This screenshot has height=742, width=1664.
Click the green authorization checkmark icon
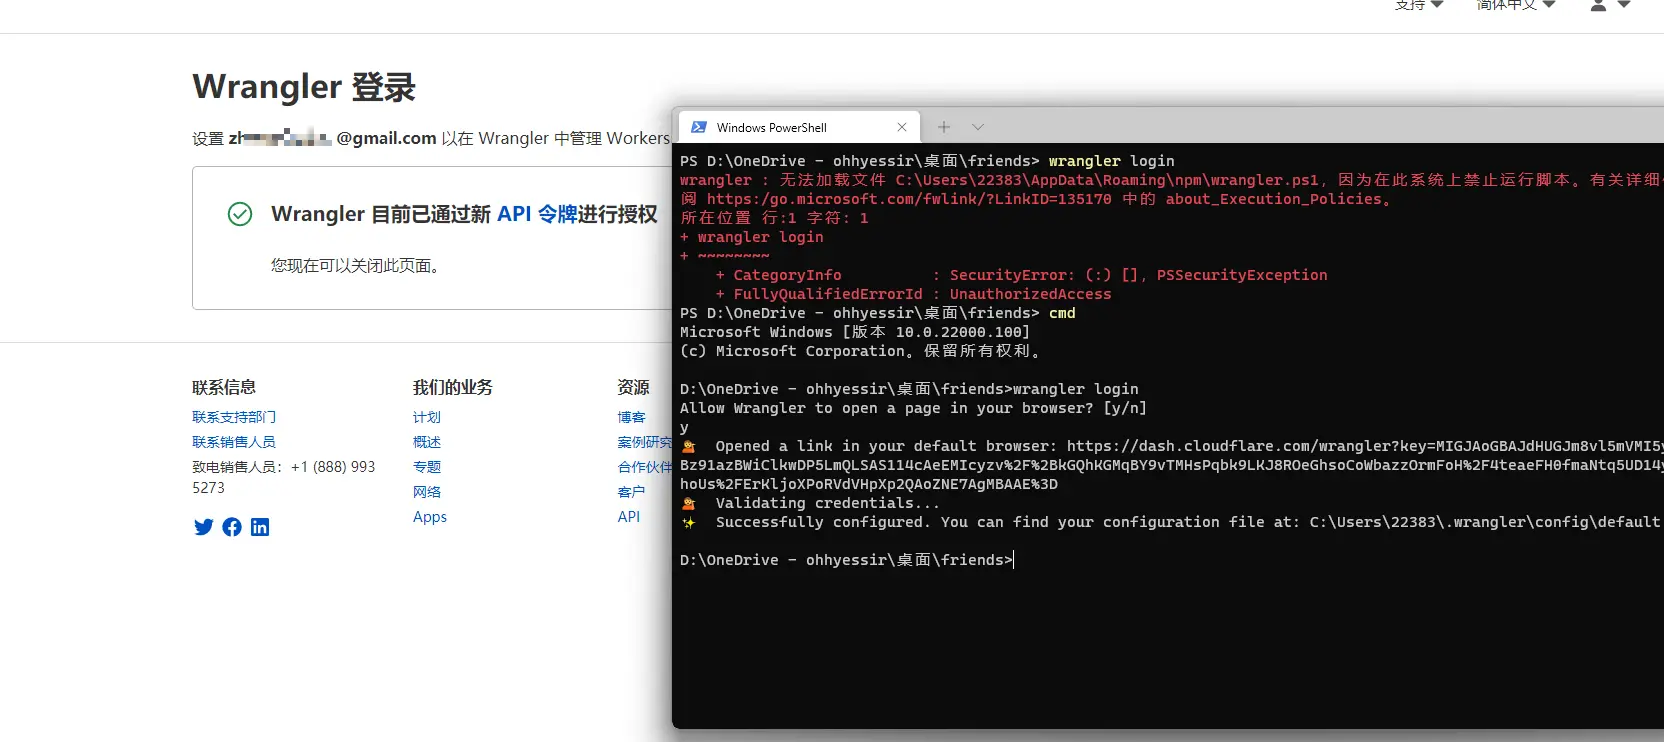point(240,214)
